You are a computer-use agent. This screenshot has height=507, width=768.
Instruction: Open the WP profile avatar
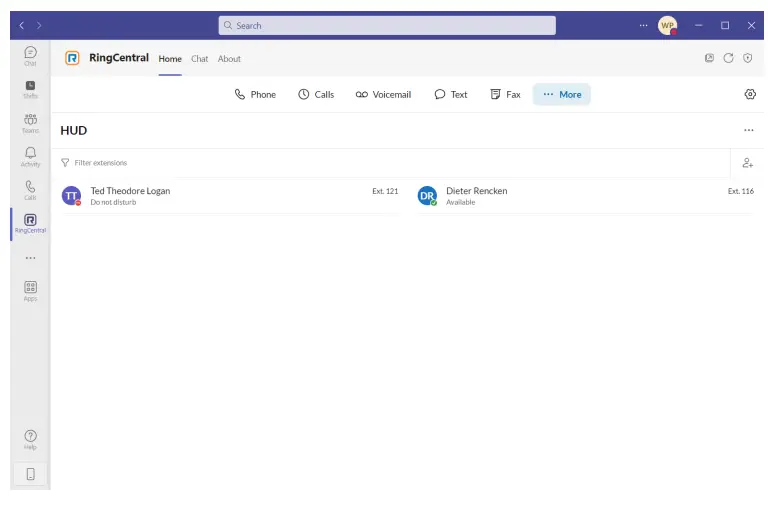pyautogui.click(x=668, y=25)
